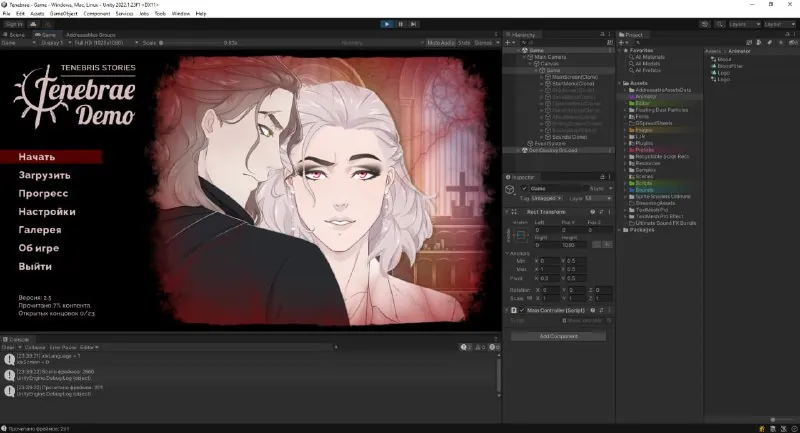Open the Layers dropdown
The image size is (800, 433).
point(744,24)
